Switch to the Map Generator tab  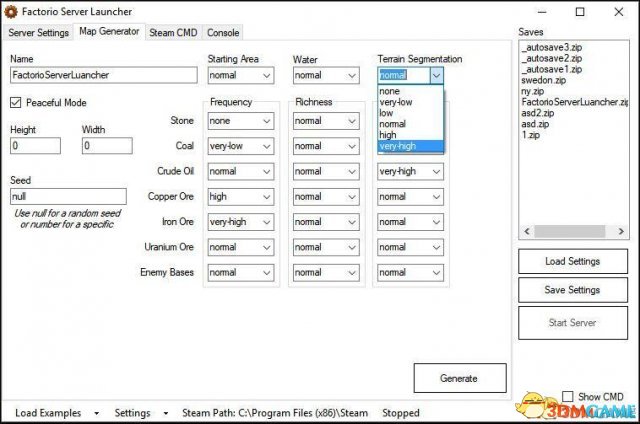click(109, 31)
